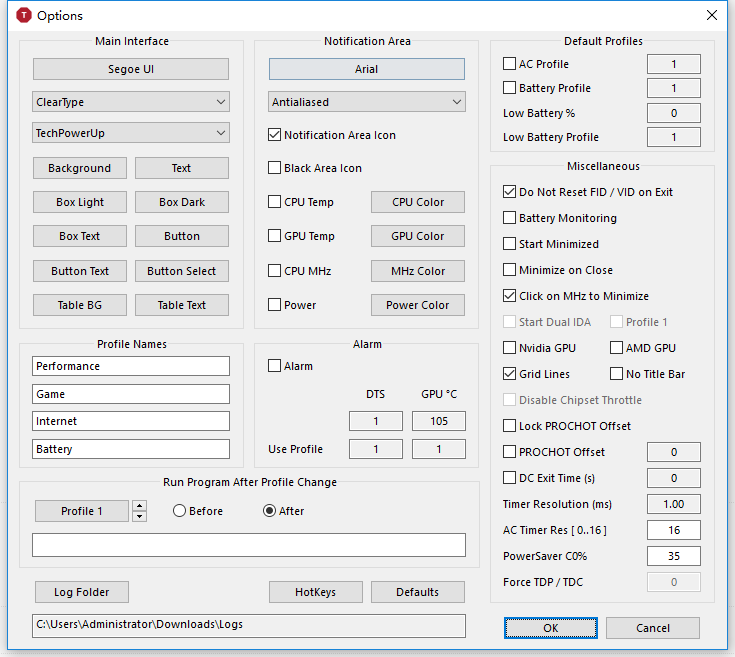
Task: Enable the Alarm checkbox
Action: 275,366
